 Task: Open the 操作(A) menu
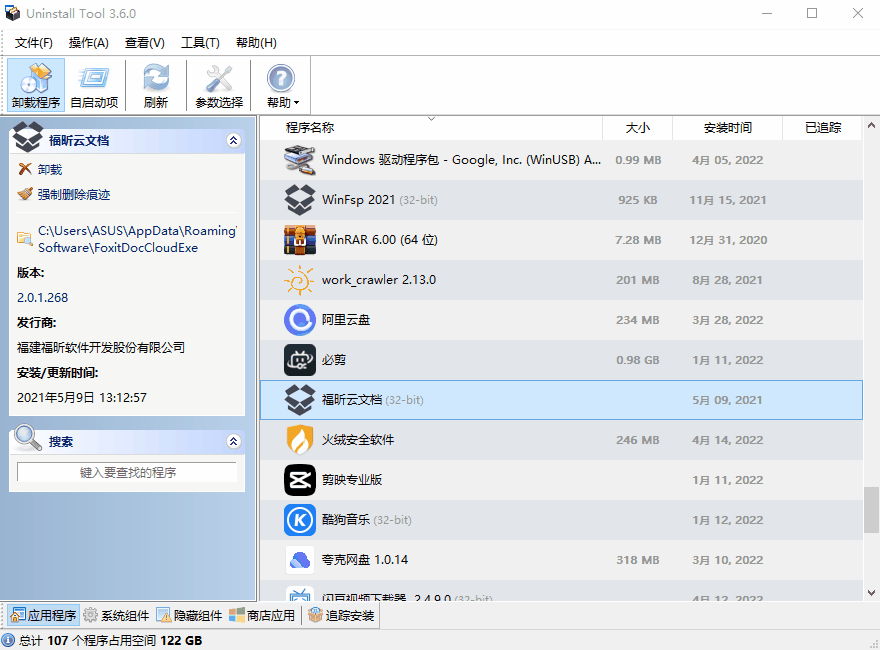[x=88, y=43]
